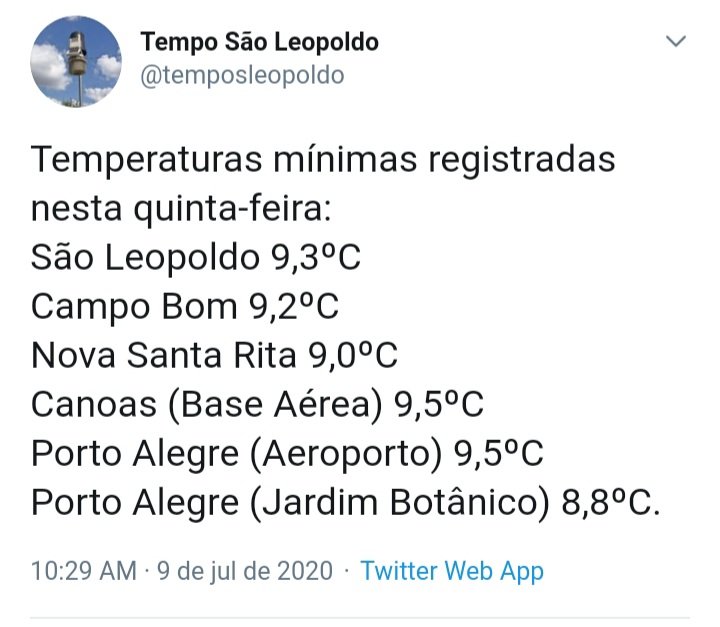Image resolution: width=720 pixels, height=627 pixels.
Task: Click the Campo Bom 9,2°C reading
Action: click(185, 306)
